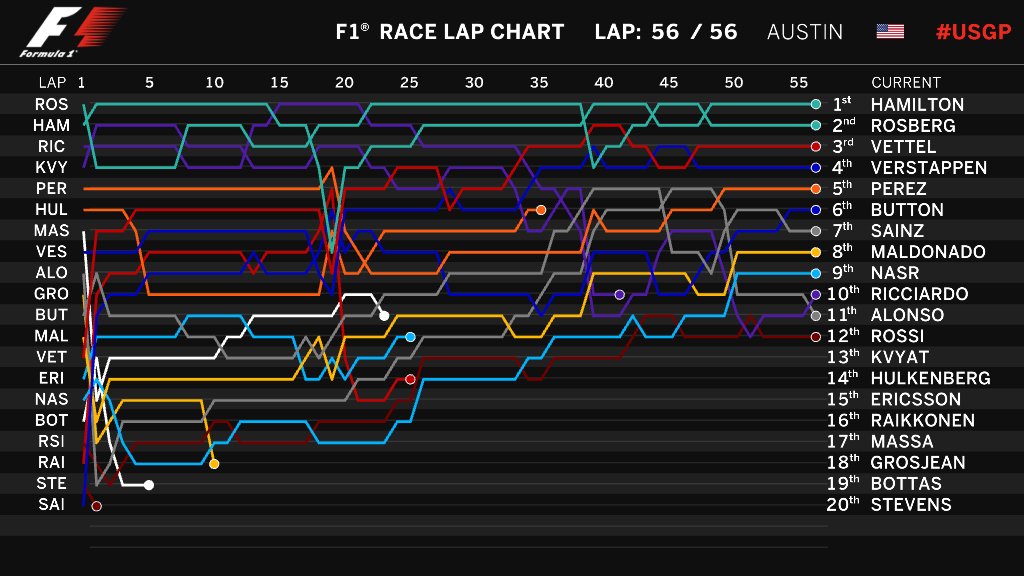1024x576 pixels.
Task: Select the BOT driver label
Action: click(x=52, y=419)
